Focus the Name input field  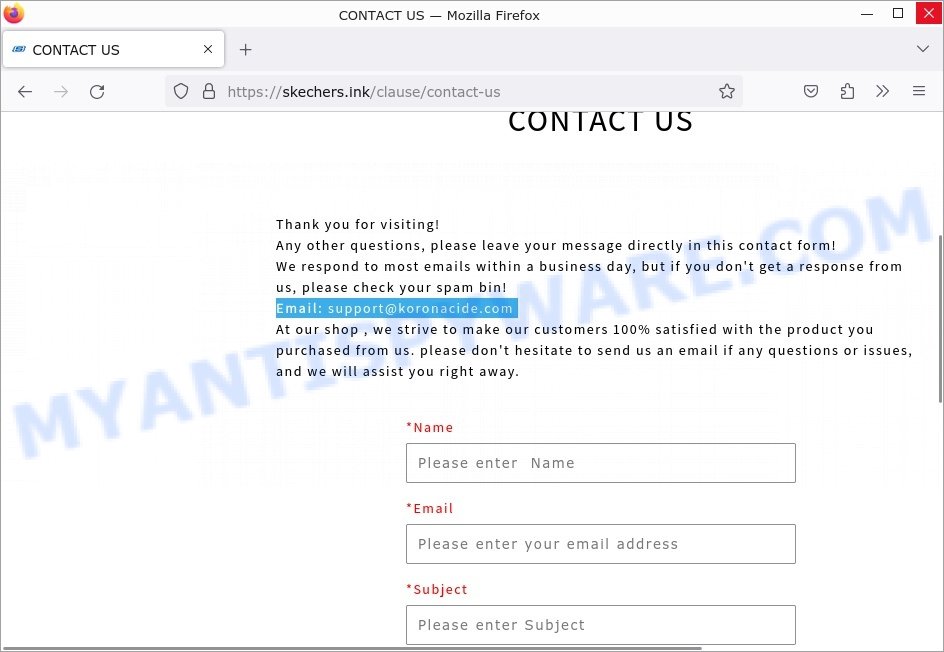pos(600,463)
